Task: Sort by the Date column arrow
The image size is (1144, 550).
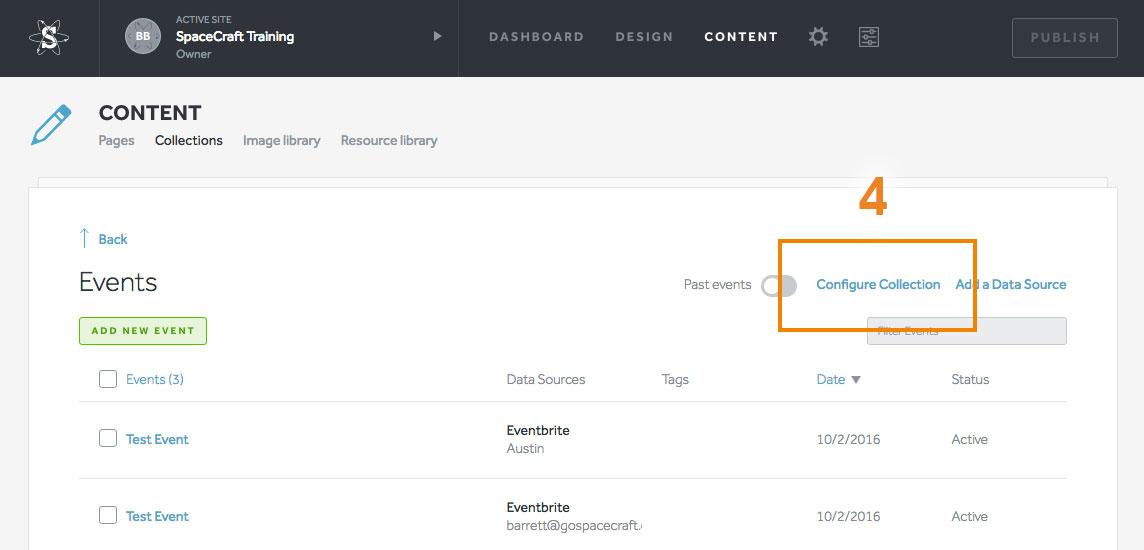Action: 856,380
